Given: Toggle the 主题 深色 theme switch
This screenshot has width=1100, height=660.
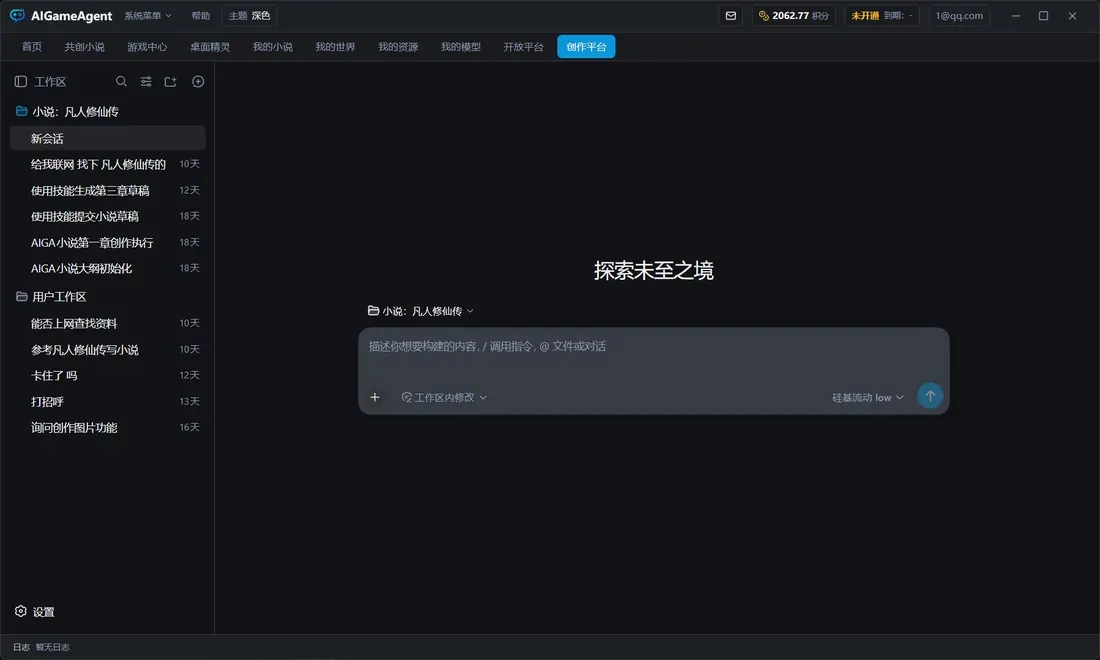Looking at the screenshot, I should tap(249, 15).
